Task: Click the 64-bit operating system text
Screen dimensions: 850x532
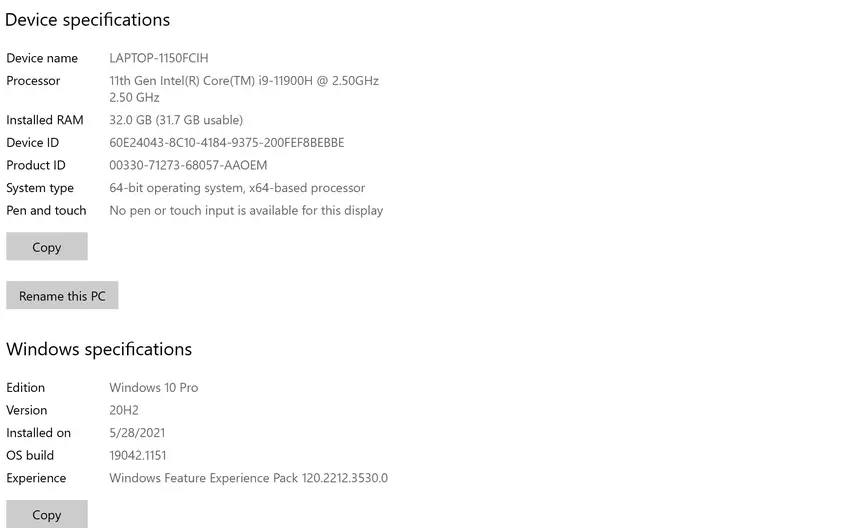Action: [237, 188]
